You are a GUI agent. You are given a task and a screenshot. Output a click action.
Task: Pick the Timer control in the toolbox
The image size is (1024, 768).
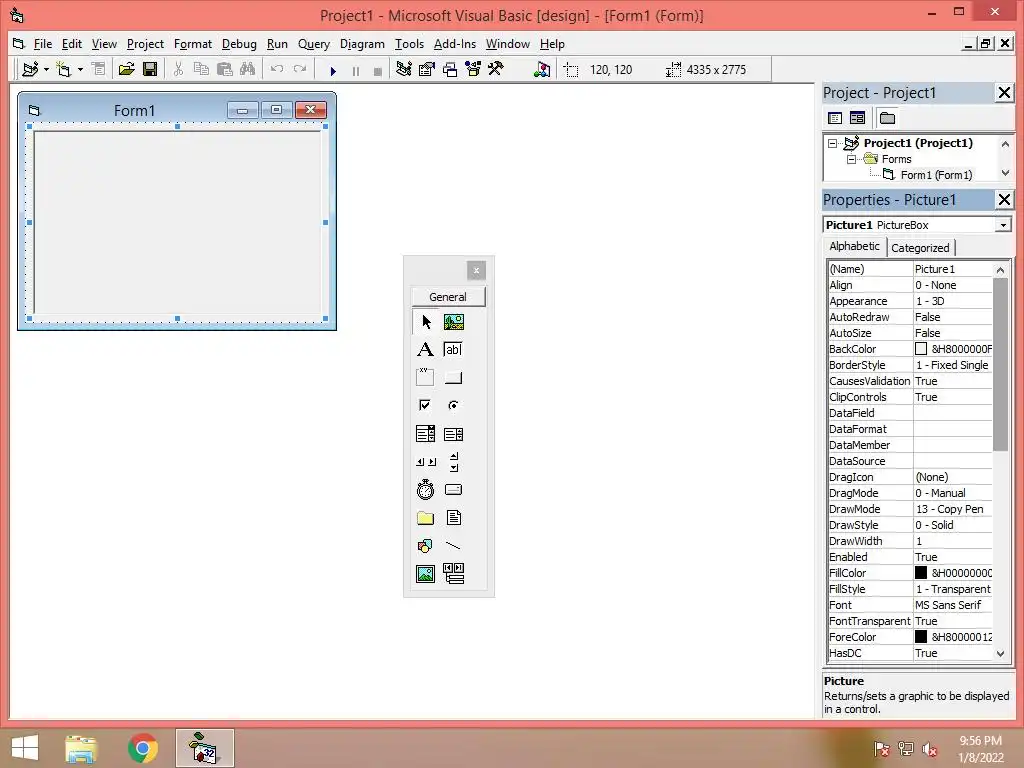coord(426,490)
